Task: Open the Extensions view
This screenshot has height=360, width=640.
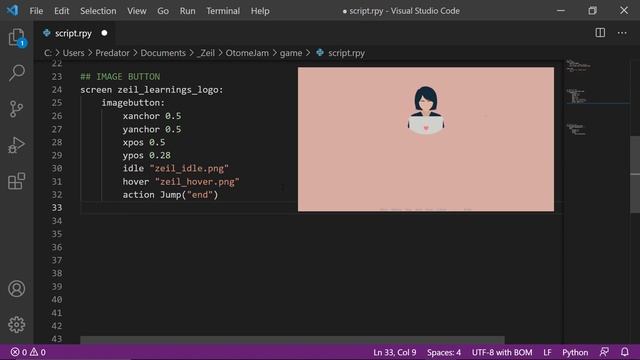Action: [x=17, y=181]
